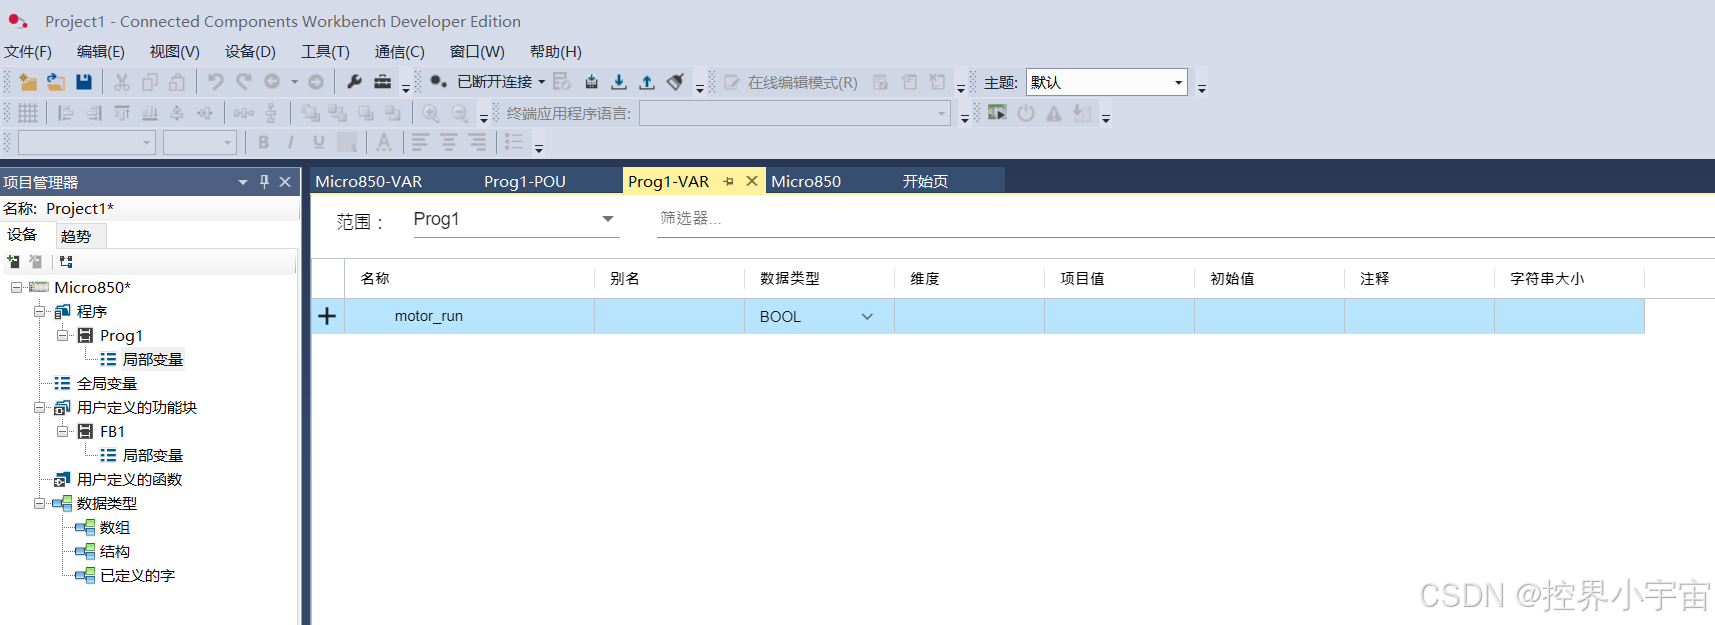Toggle pin on Prog1-VAR tab
Screen dimensions: 1715x625
pyautogui.click(x=728, y=181)
